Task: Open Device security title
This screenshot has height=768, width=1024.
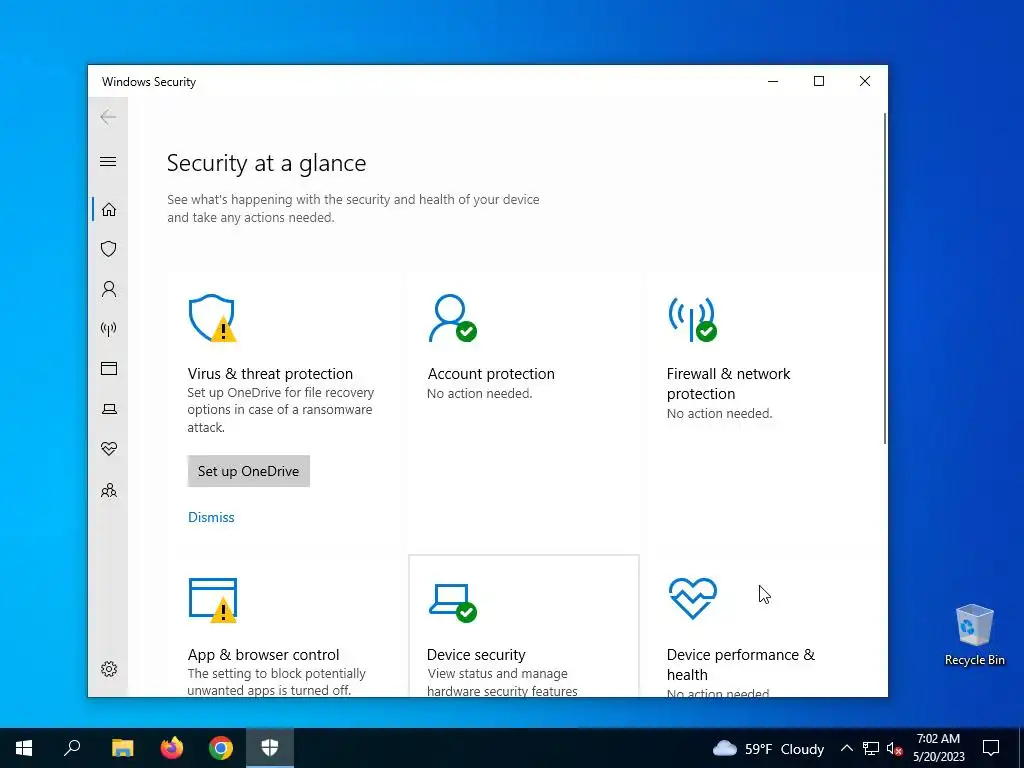Action: tap(476, 654)
